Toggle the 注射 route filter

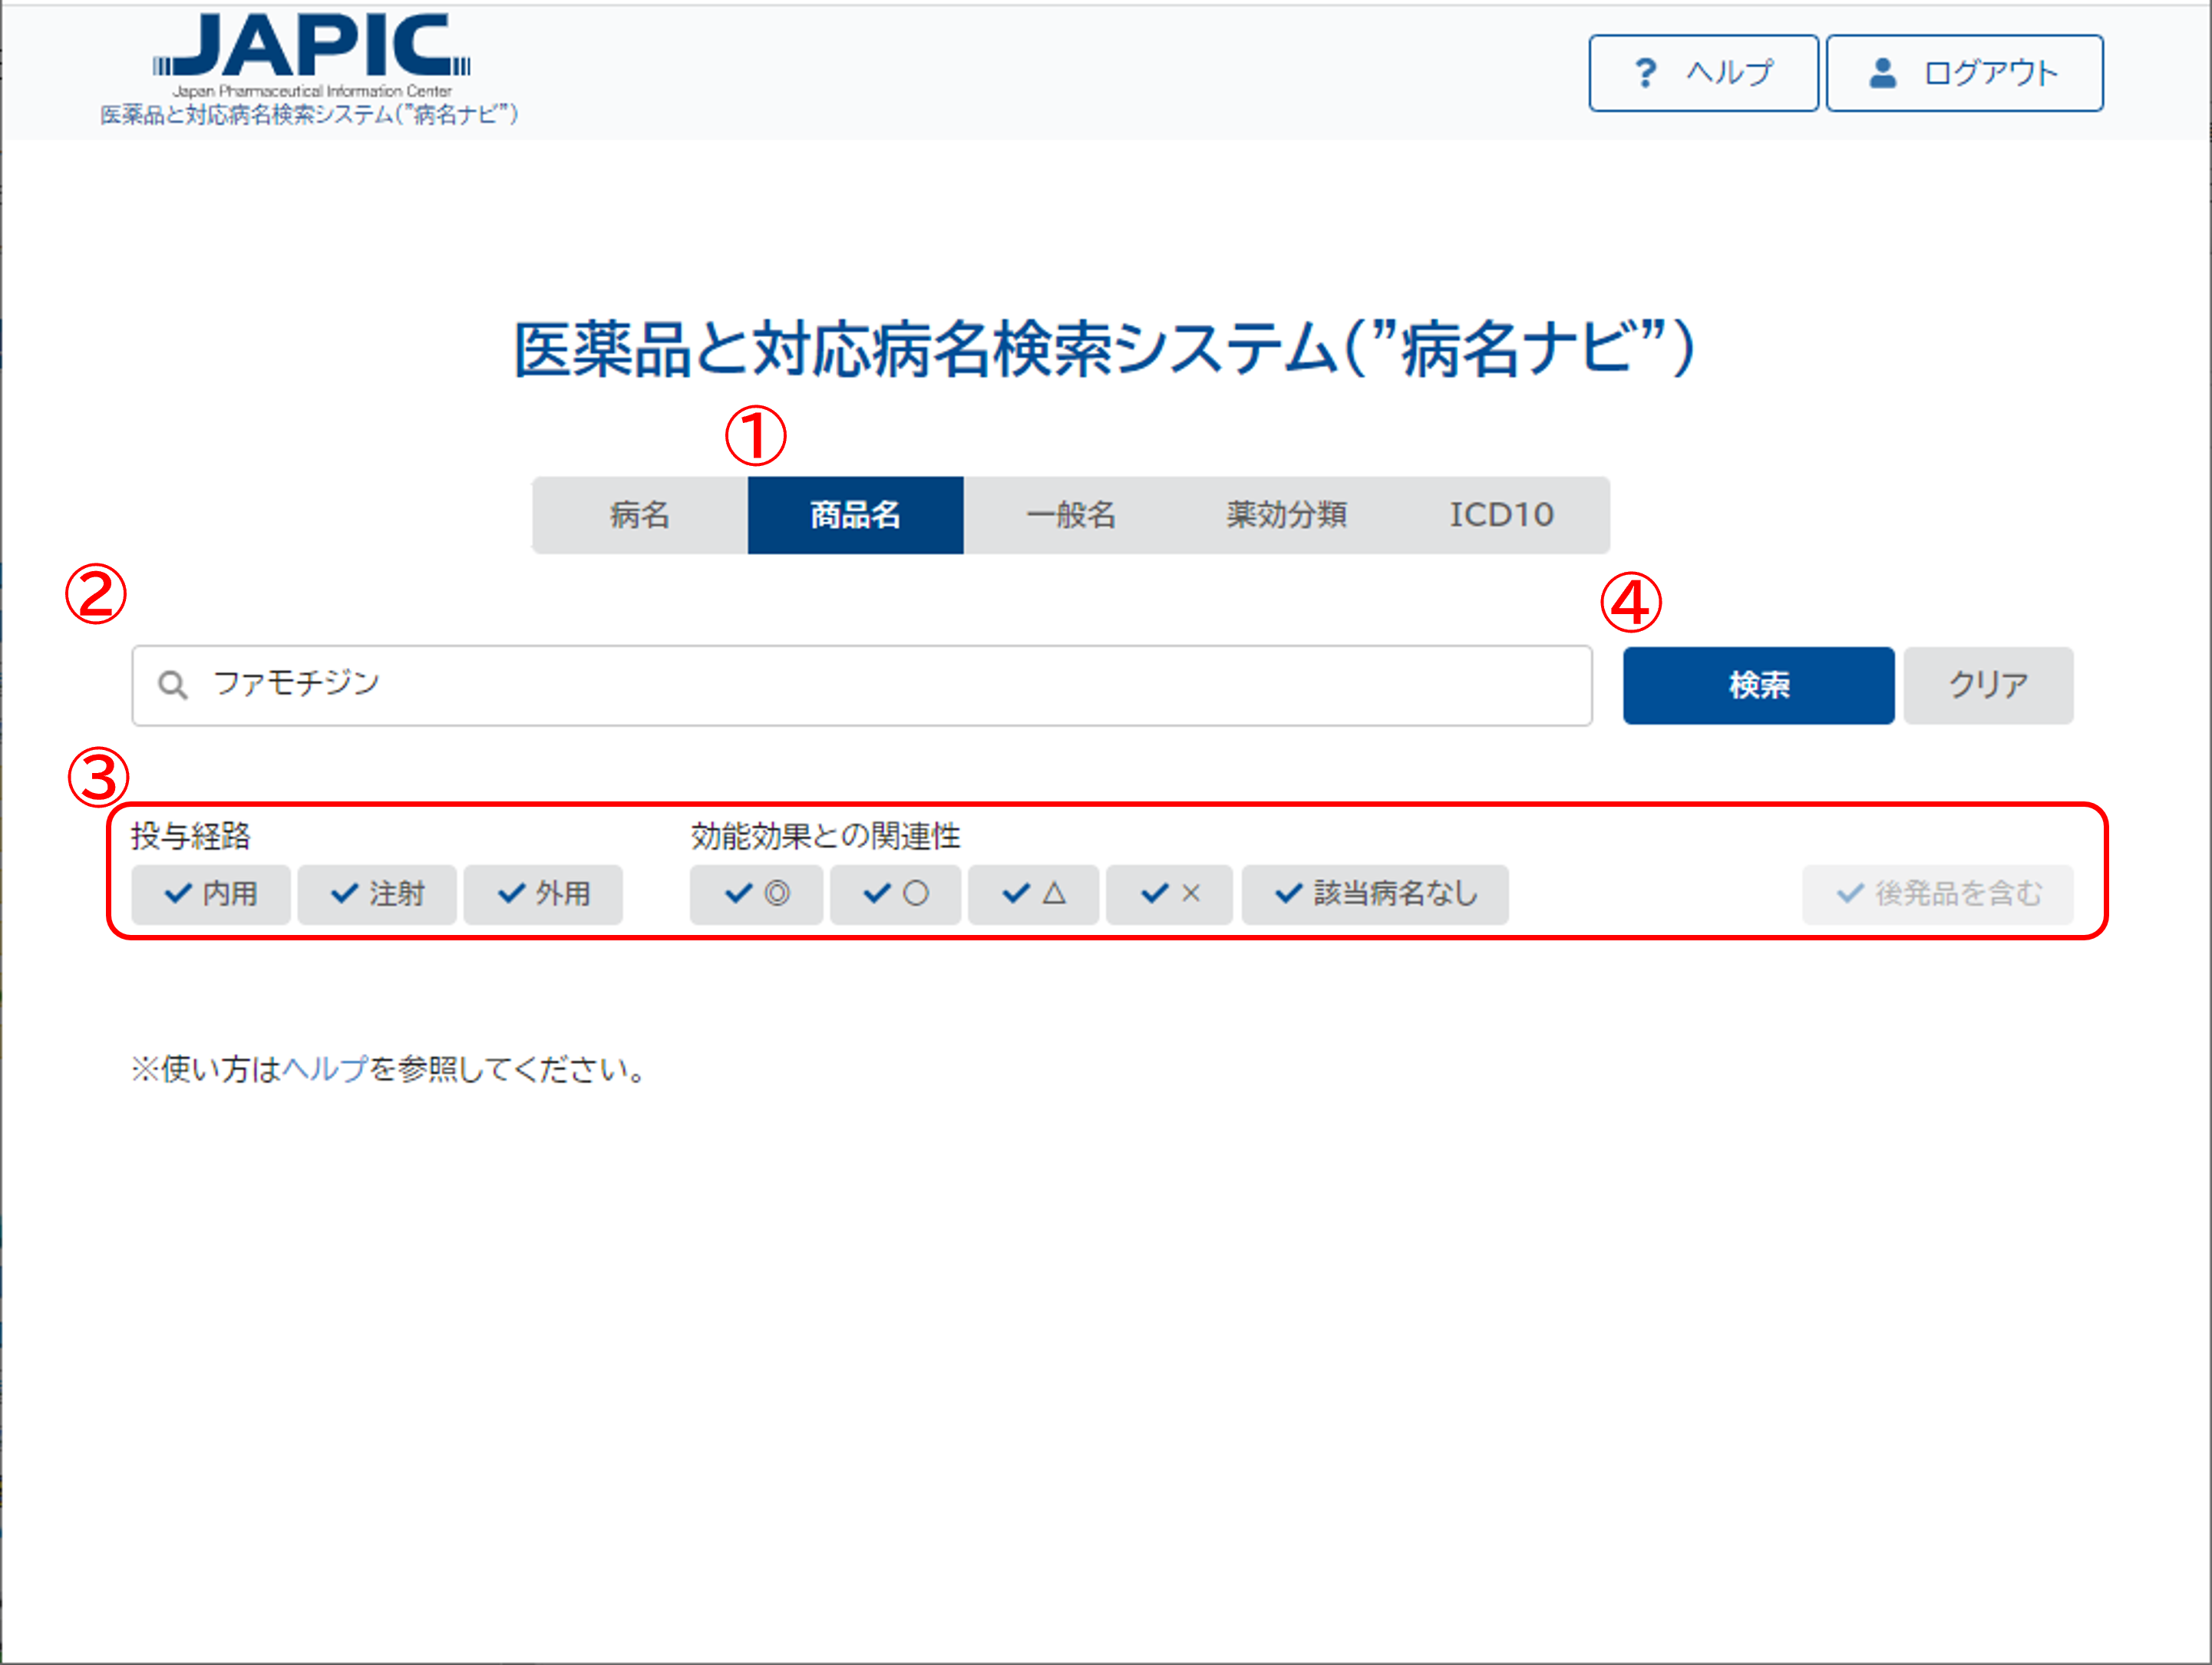click(x=377, y=894)
